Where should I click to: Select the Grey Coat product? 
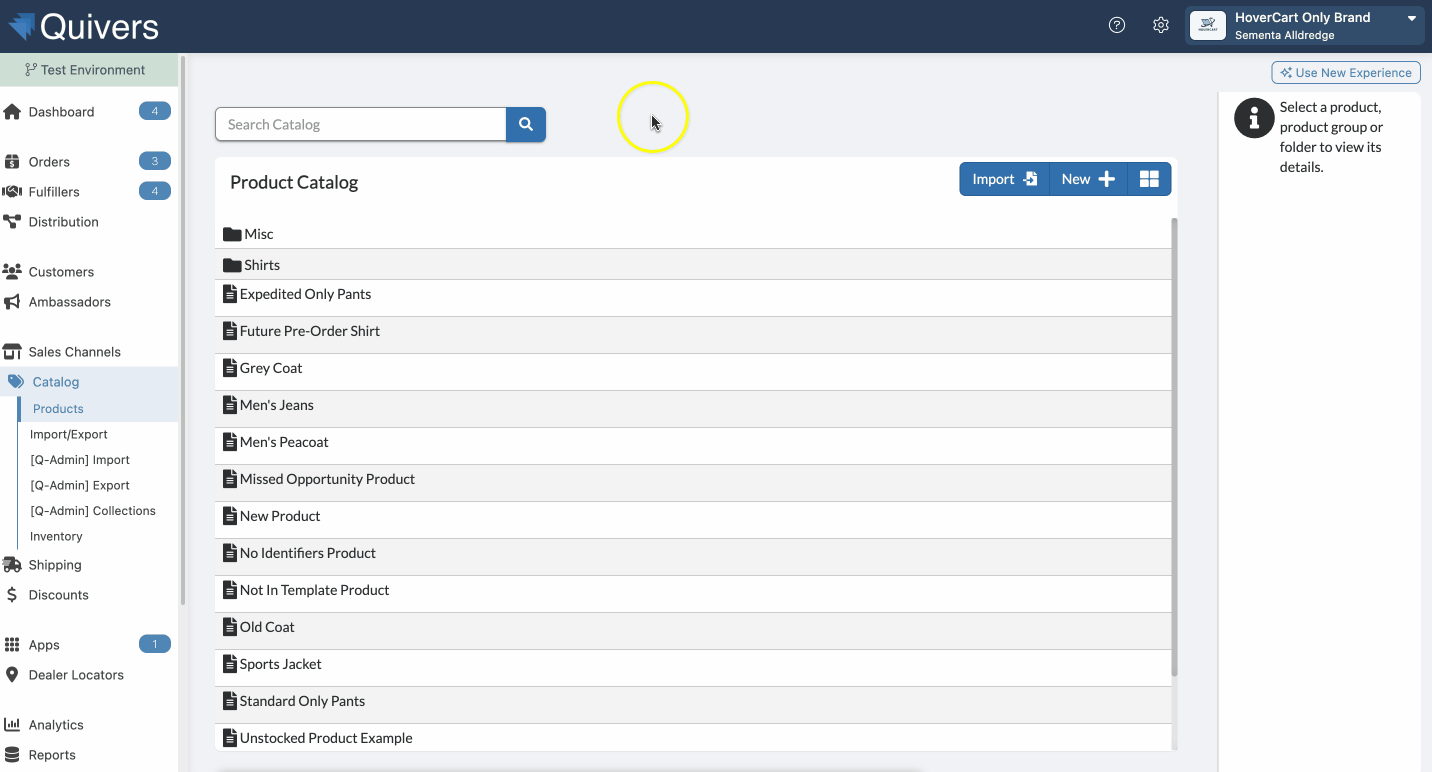coord(271,368)
